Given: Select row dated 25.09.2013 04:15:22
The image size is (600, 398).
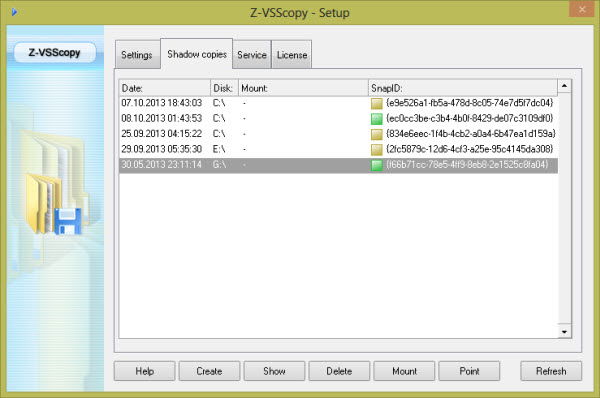Looking at the screenshot, I should coord(338,134).
